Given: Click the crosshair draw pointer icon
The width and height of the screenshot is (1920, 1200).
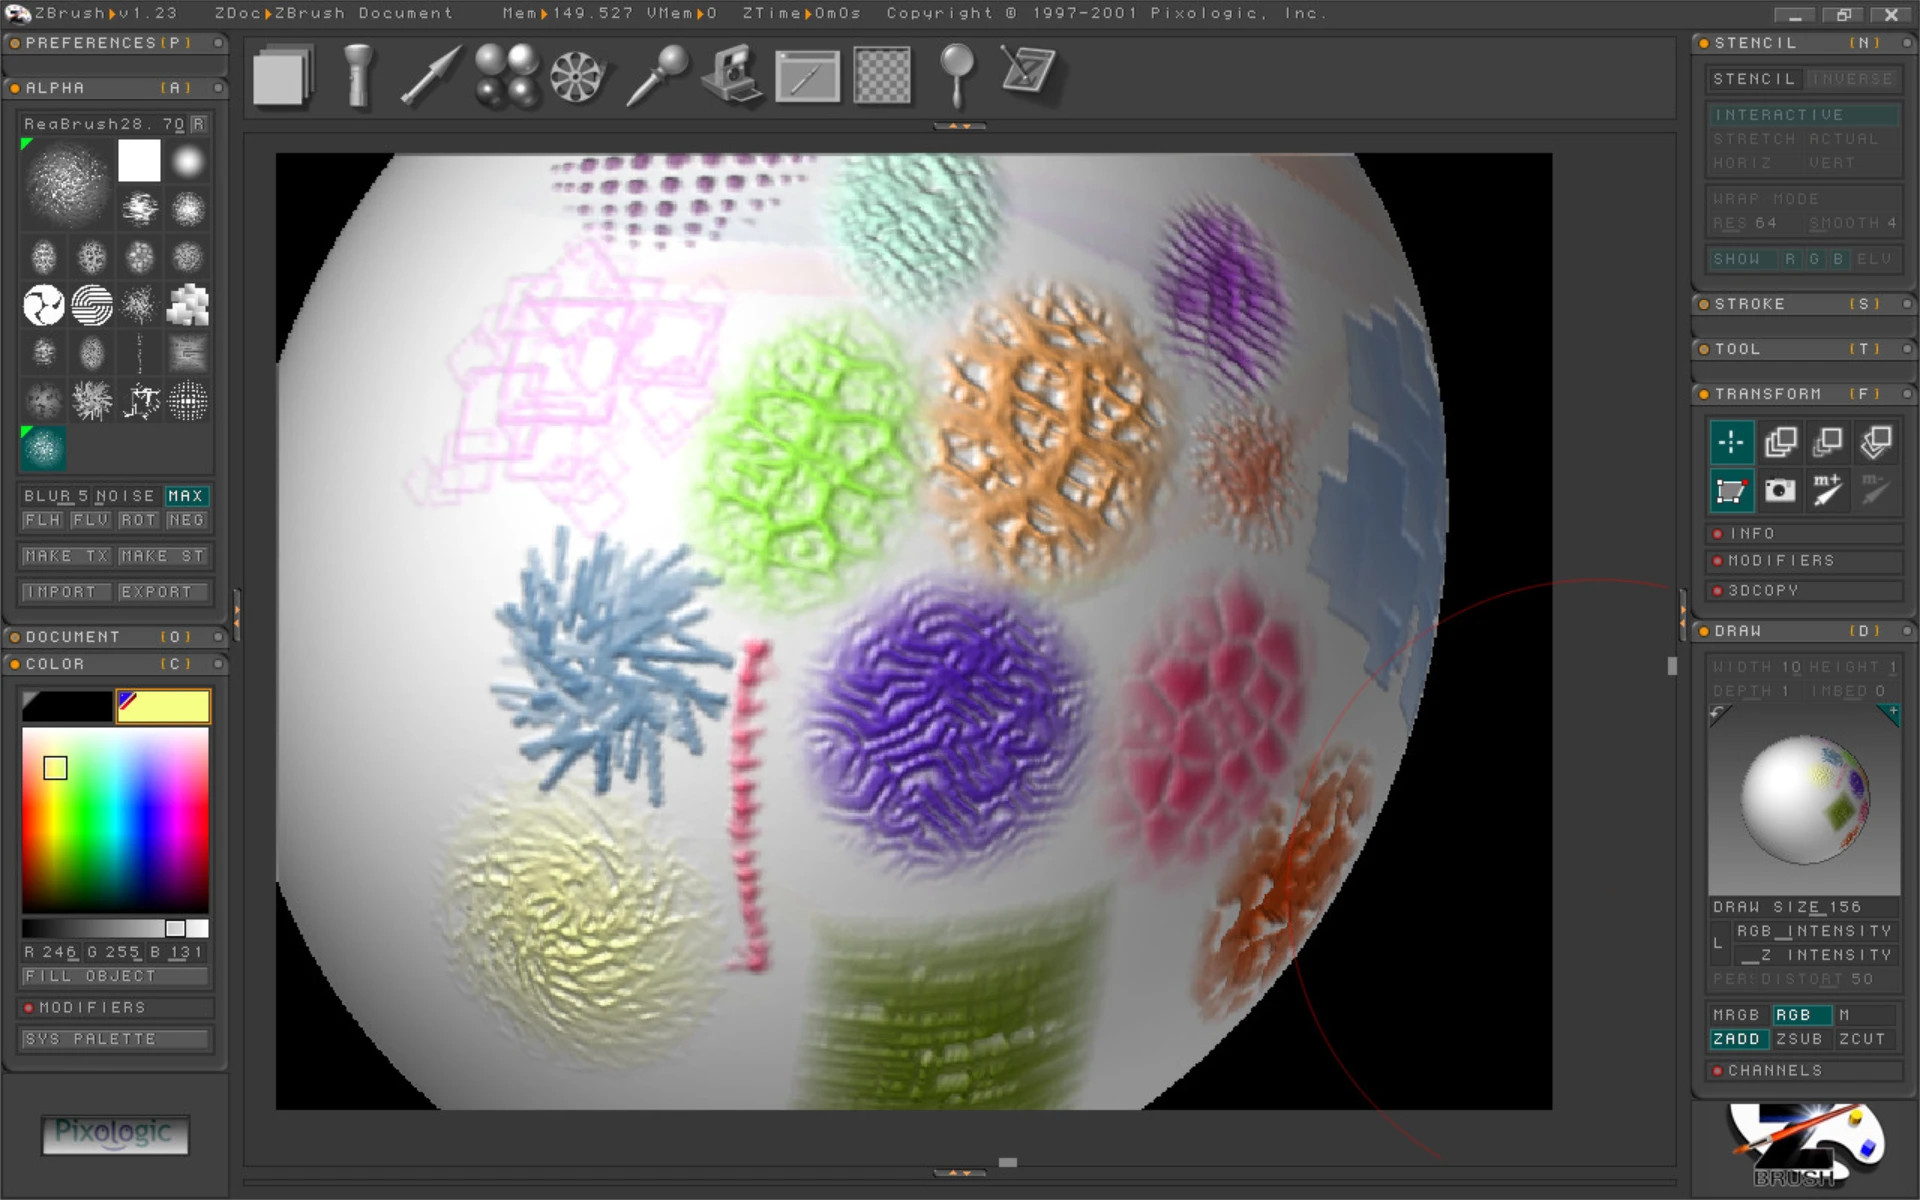Looking at the screenshot, I should pos(1731,442).
